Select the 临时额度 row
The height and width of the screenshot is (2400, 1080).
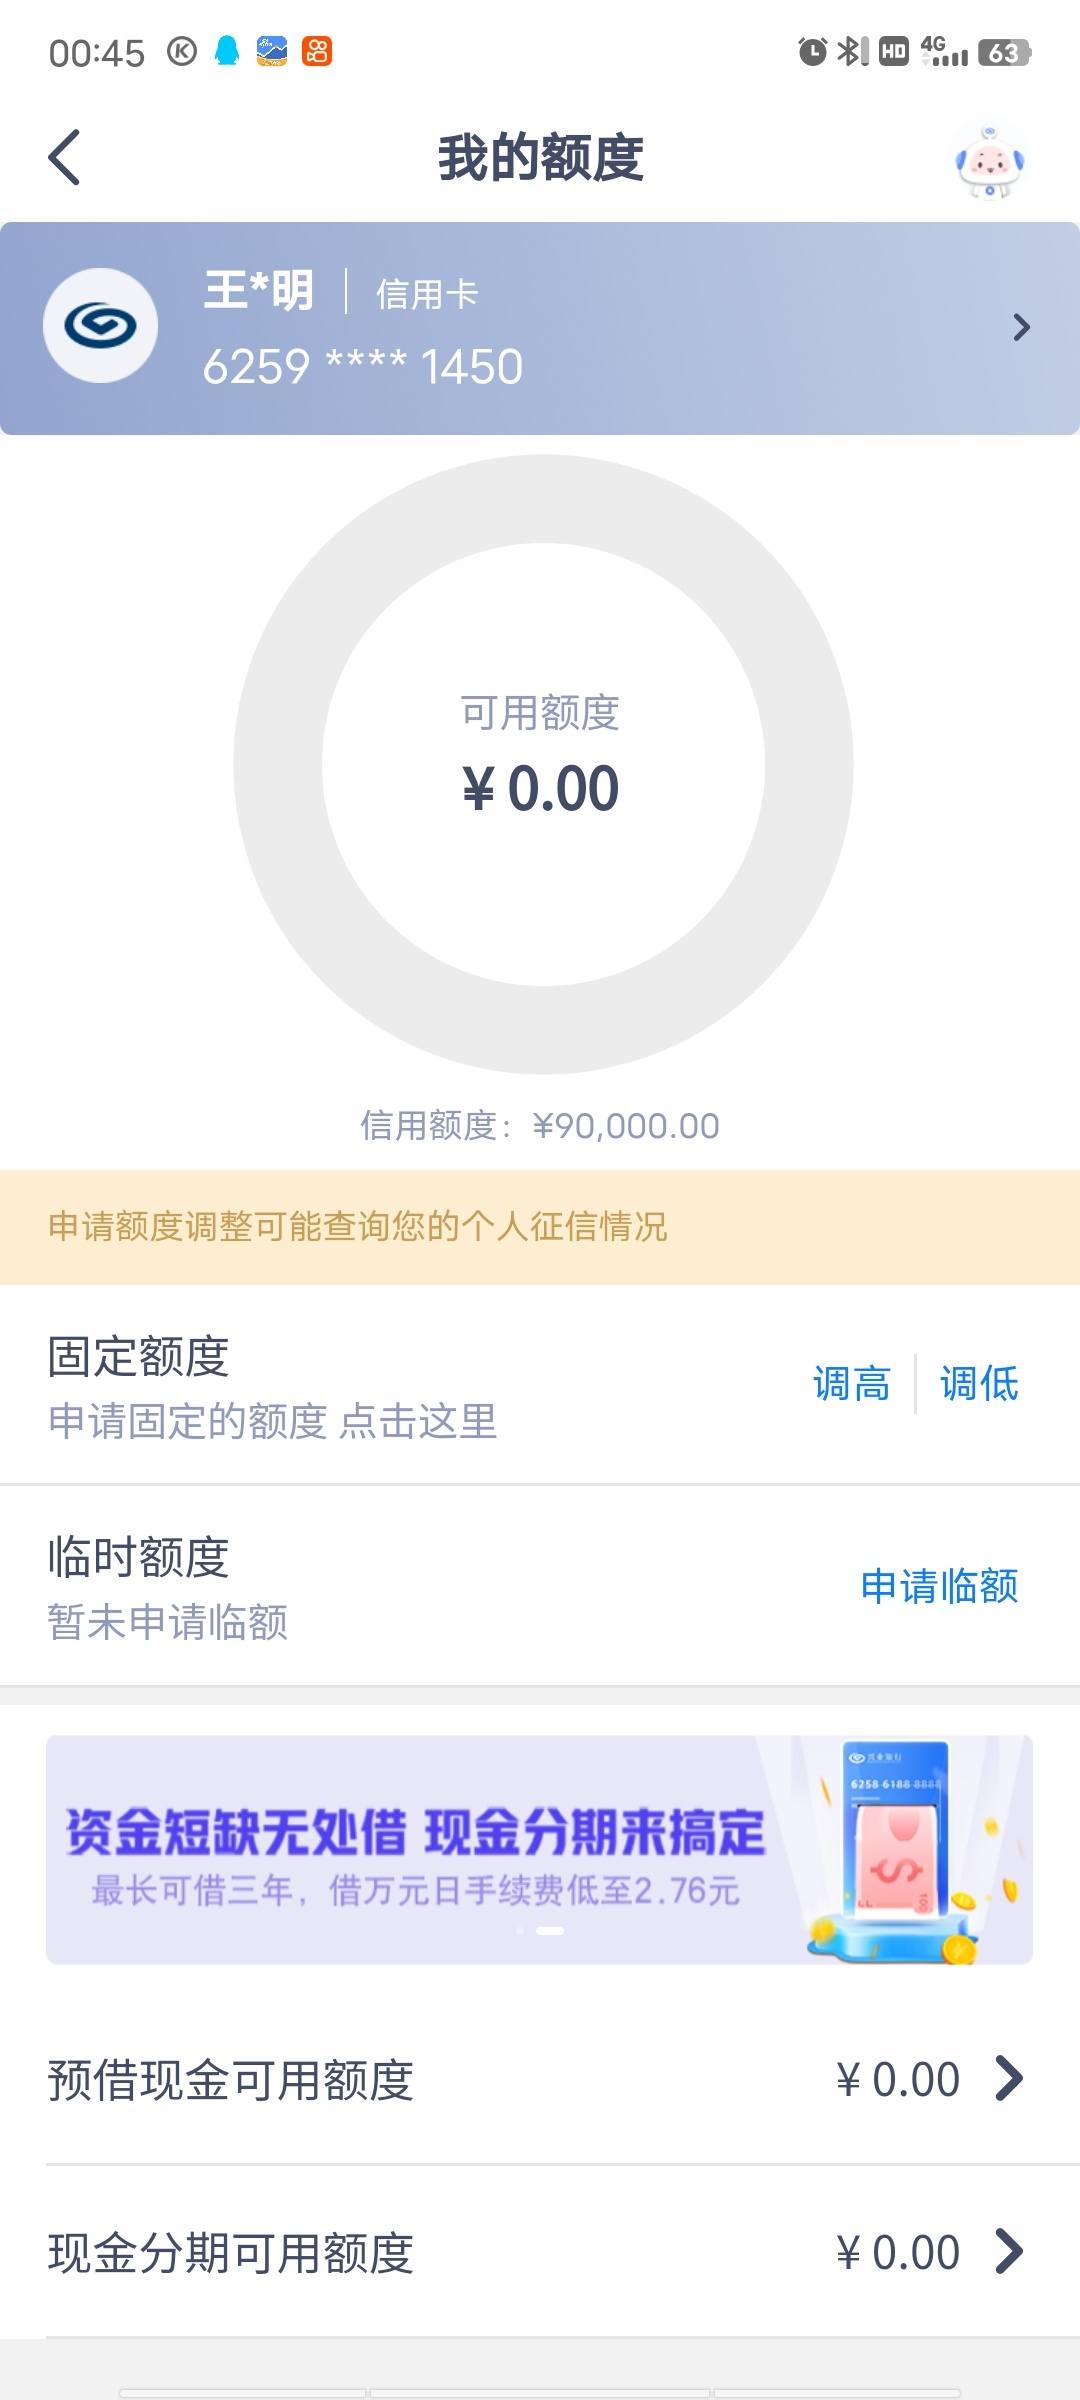tap(540, 1586)
